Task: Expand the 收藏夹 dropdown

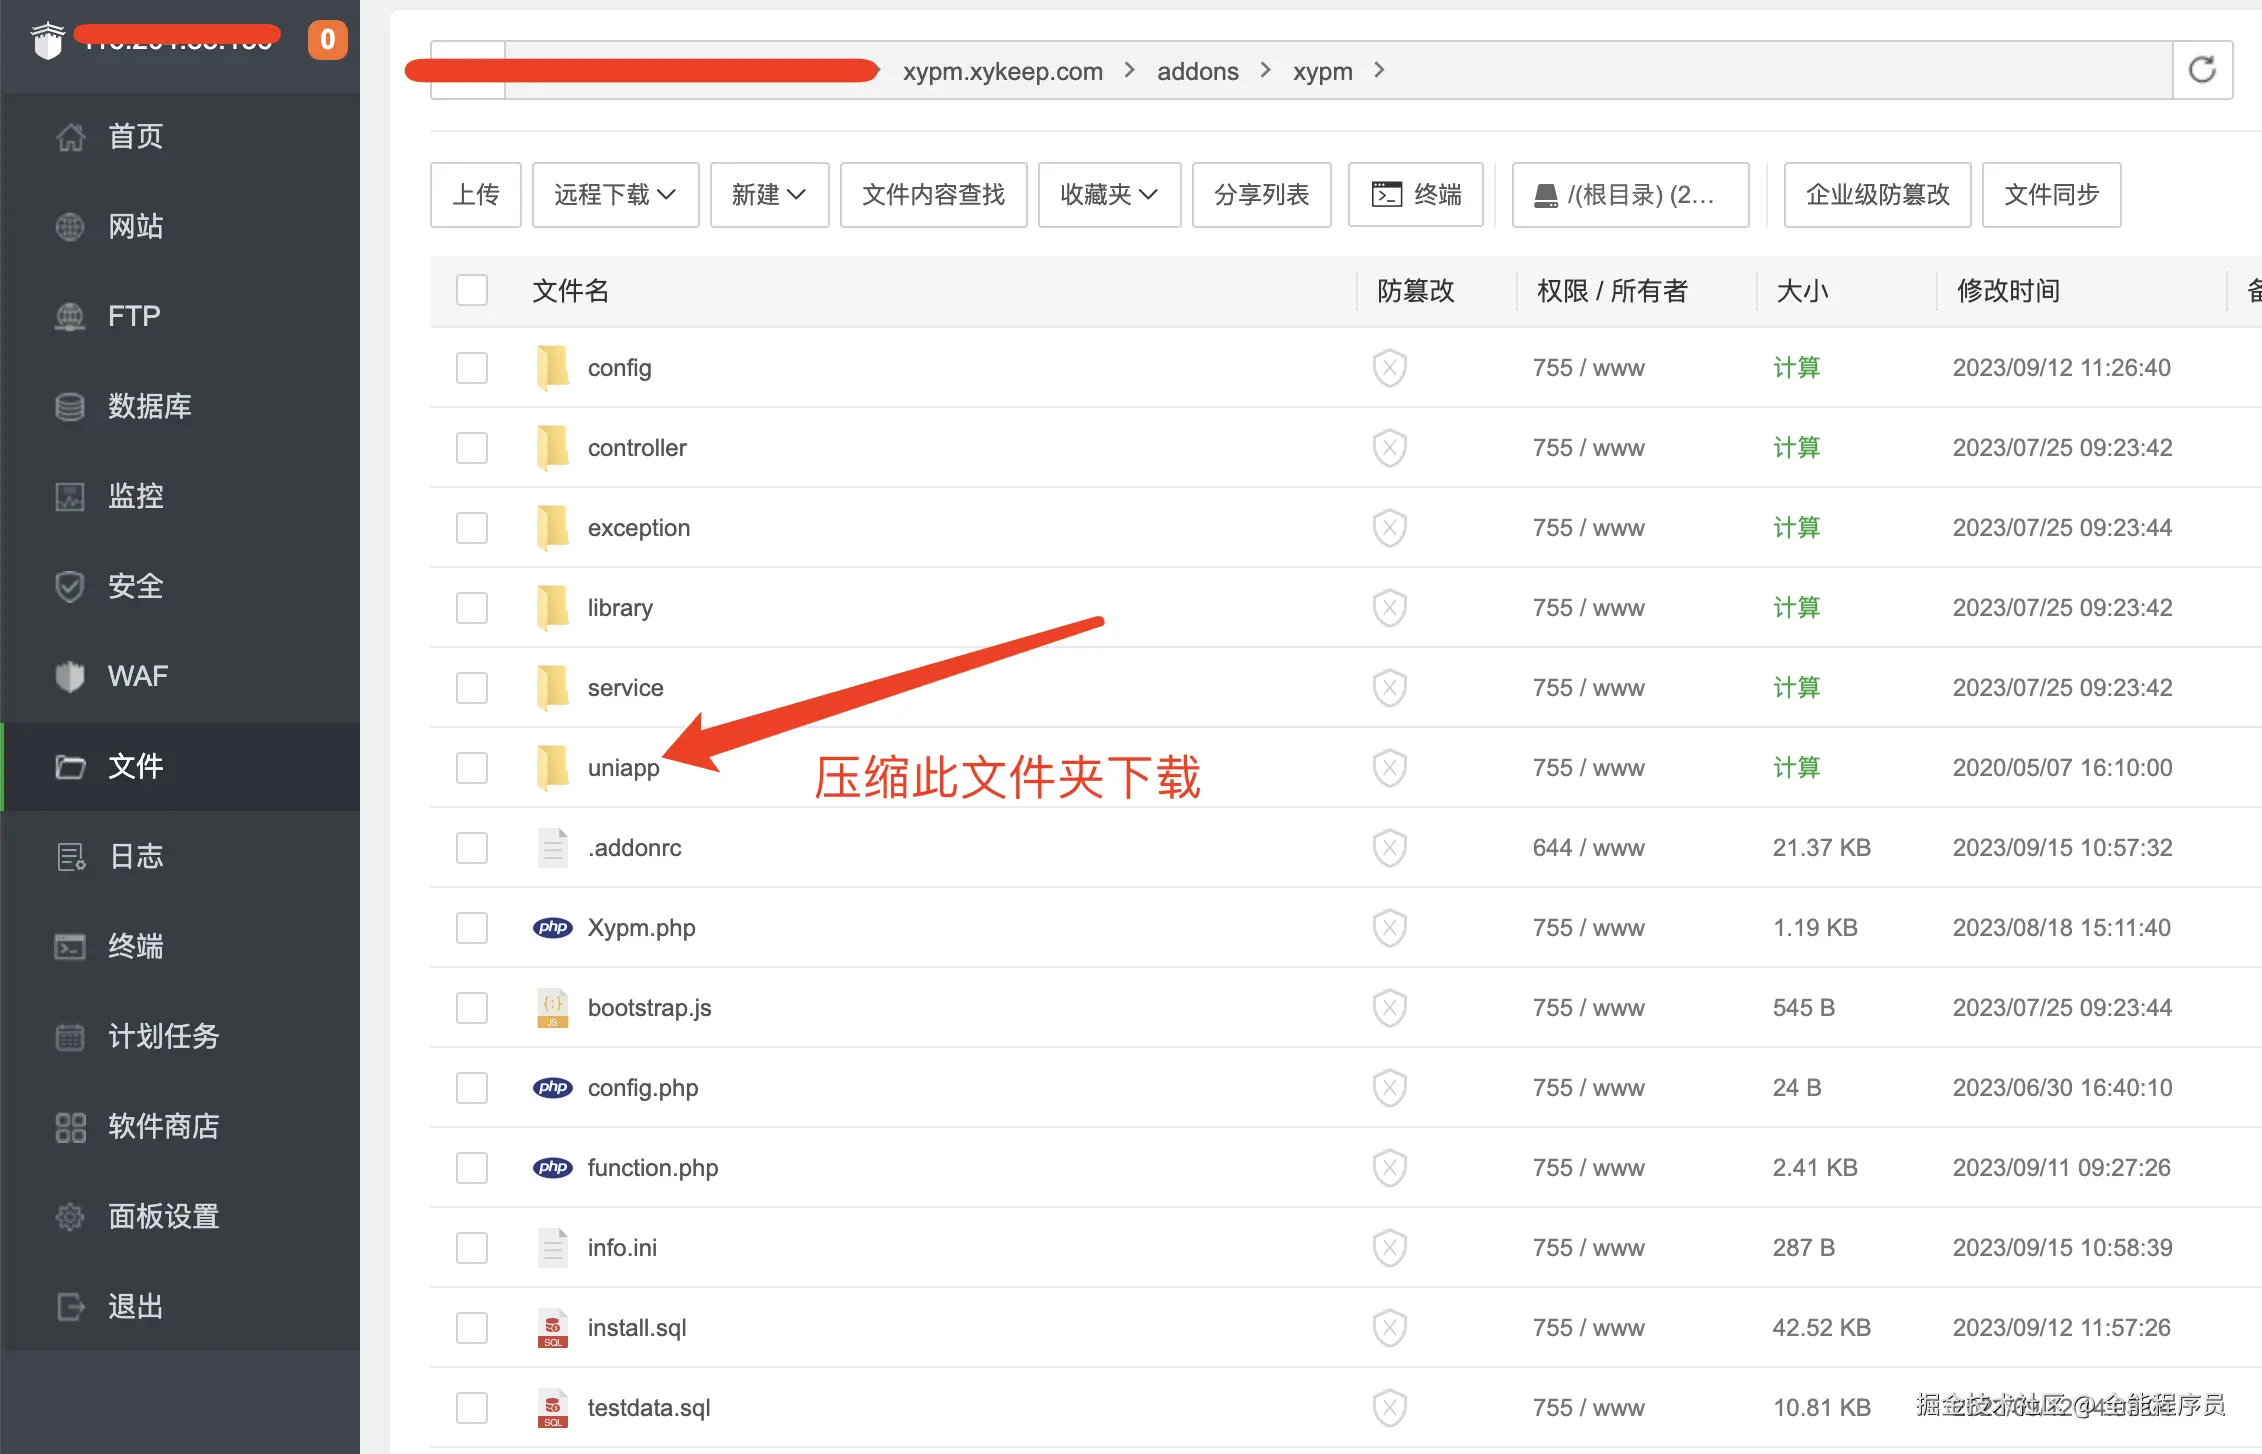Action: pos(1109,195)
